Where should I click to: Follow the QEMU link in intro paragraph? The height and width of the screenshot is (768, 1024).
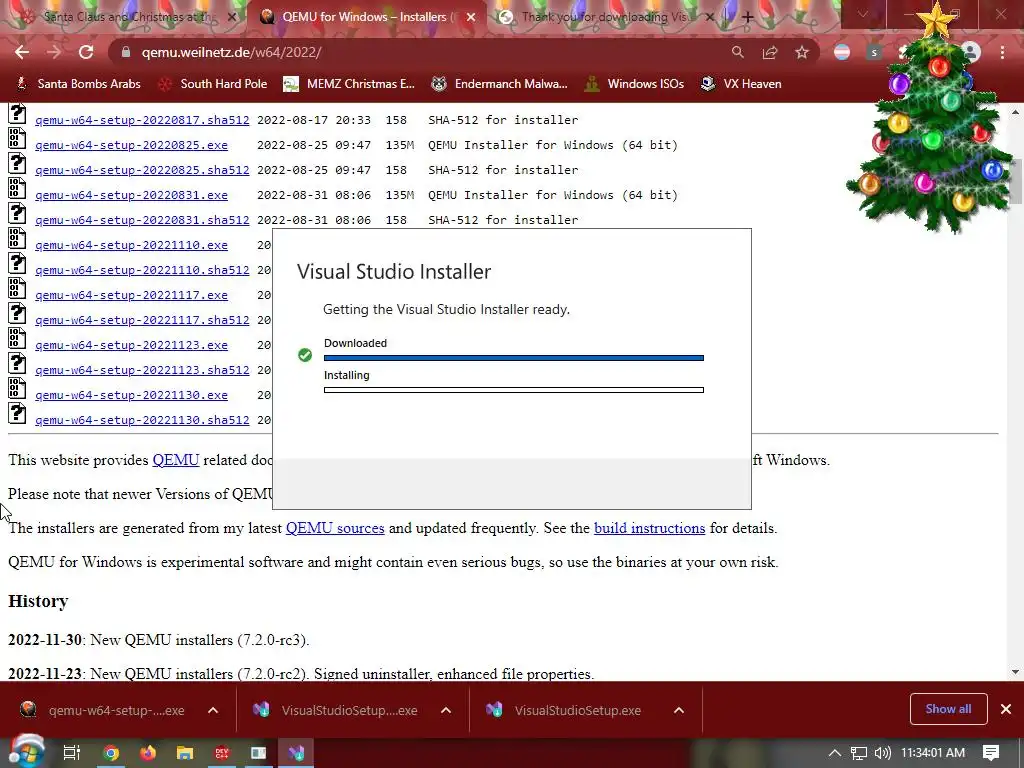pos(176,460)
